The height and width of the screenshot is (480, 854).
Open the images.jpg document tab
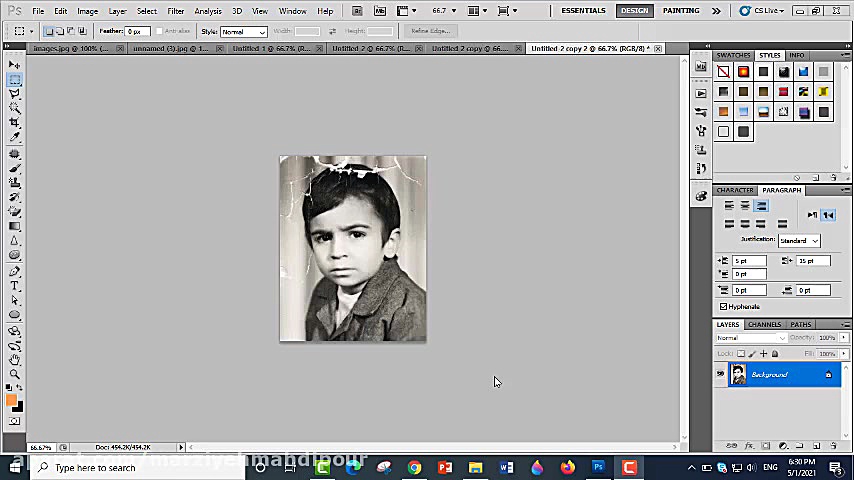click(x=76, y=48)
